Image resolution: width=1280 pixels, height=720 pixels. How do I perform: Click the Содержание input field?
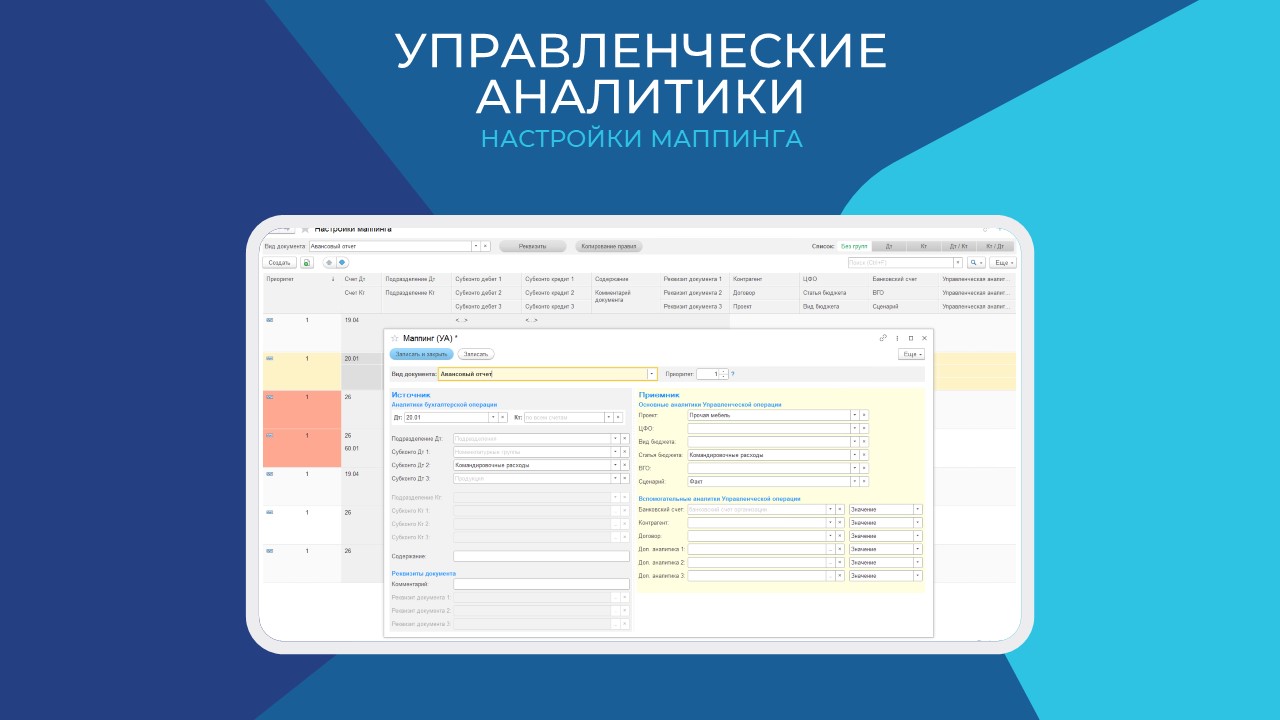click(x=541, y=556)
